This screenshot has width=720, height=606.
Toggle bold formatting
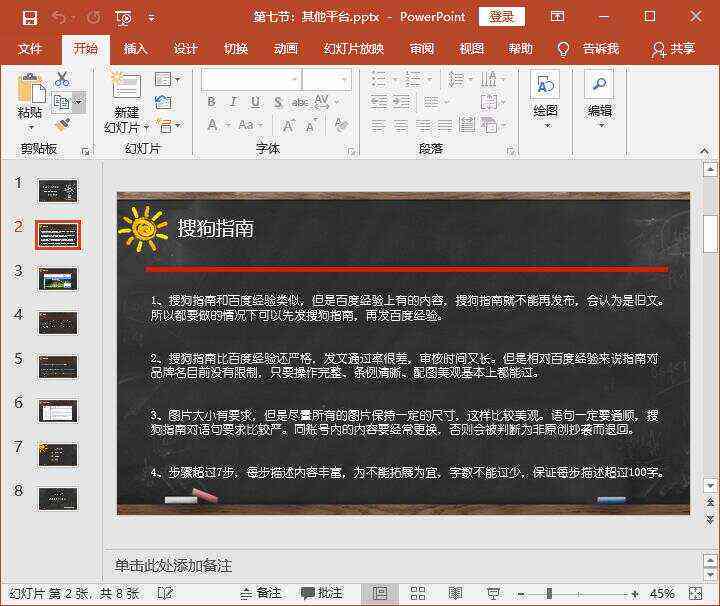pos(211,101)
